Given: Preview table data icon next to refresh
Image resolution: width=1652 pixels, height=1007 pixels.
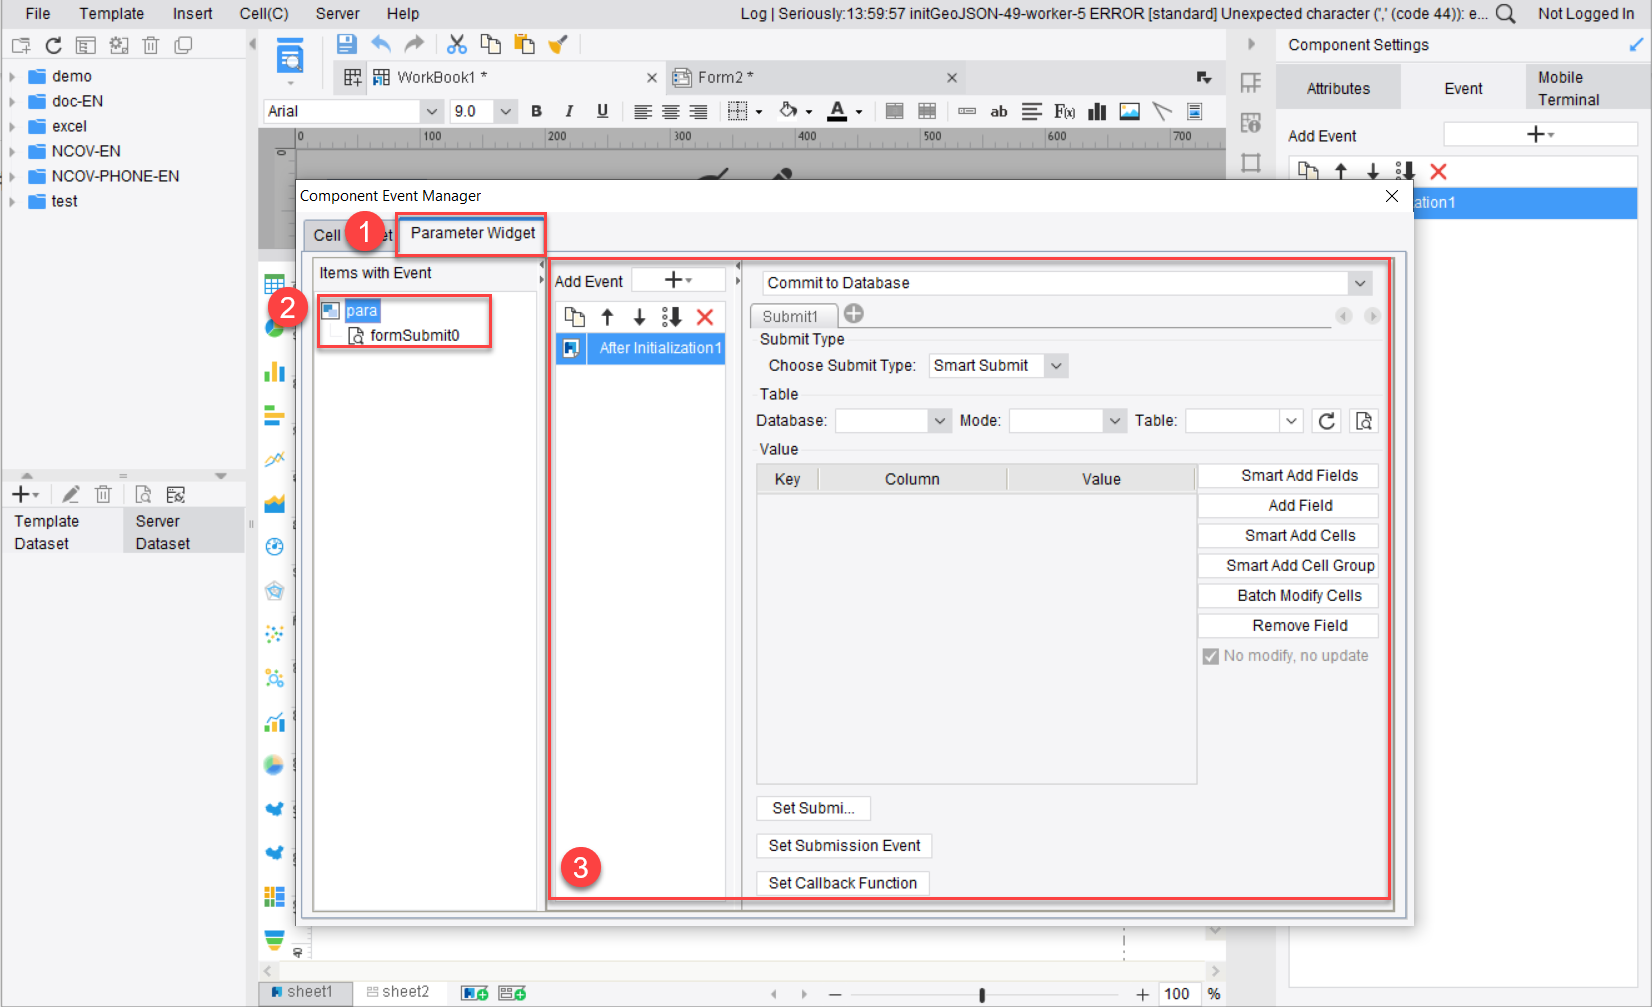Looking at the screenshot, I should tap(1364, 421).
